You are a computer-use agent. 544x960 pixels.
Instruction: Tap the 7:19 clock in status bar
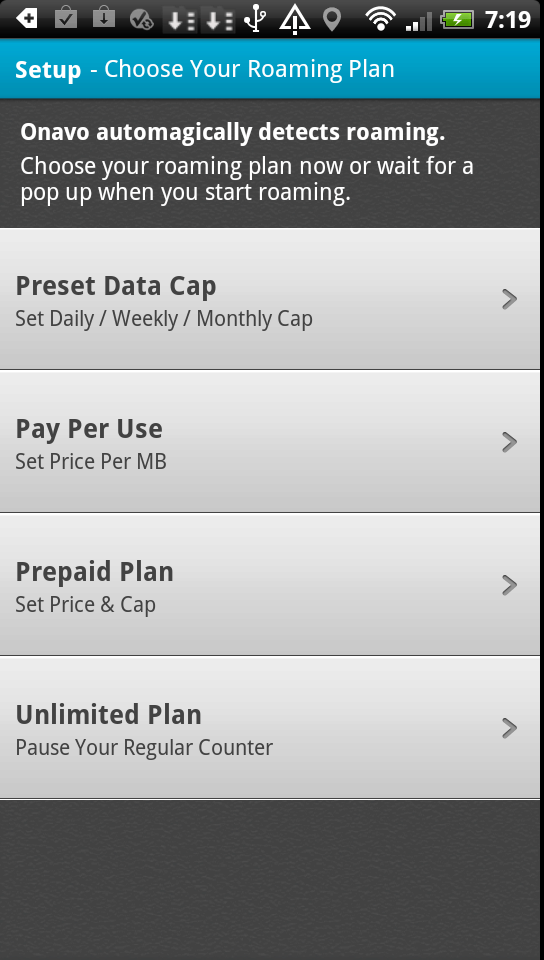507,20
